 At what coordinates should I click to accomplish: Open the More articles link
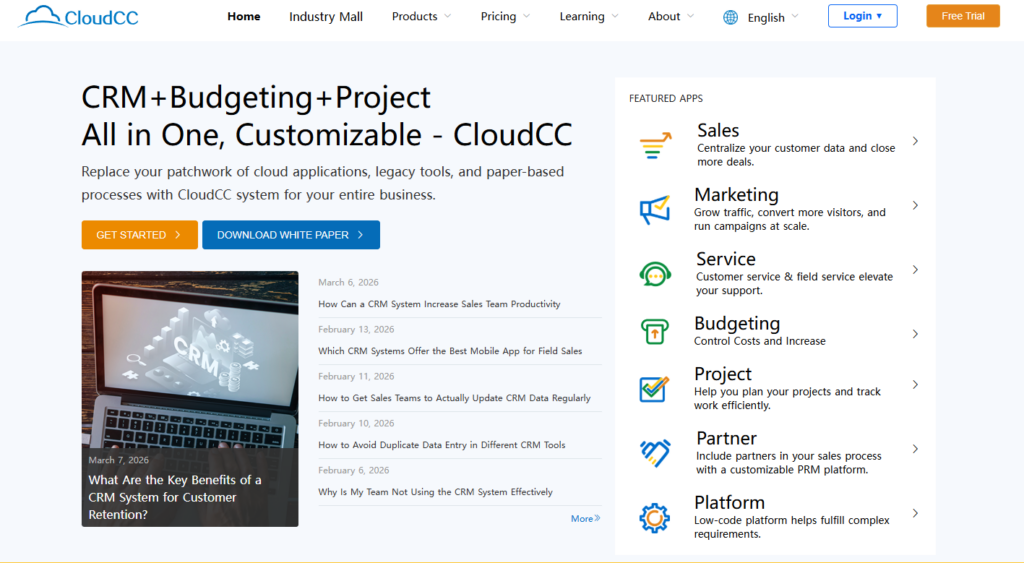585,518
